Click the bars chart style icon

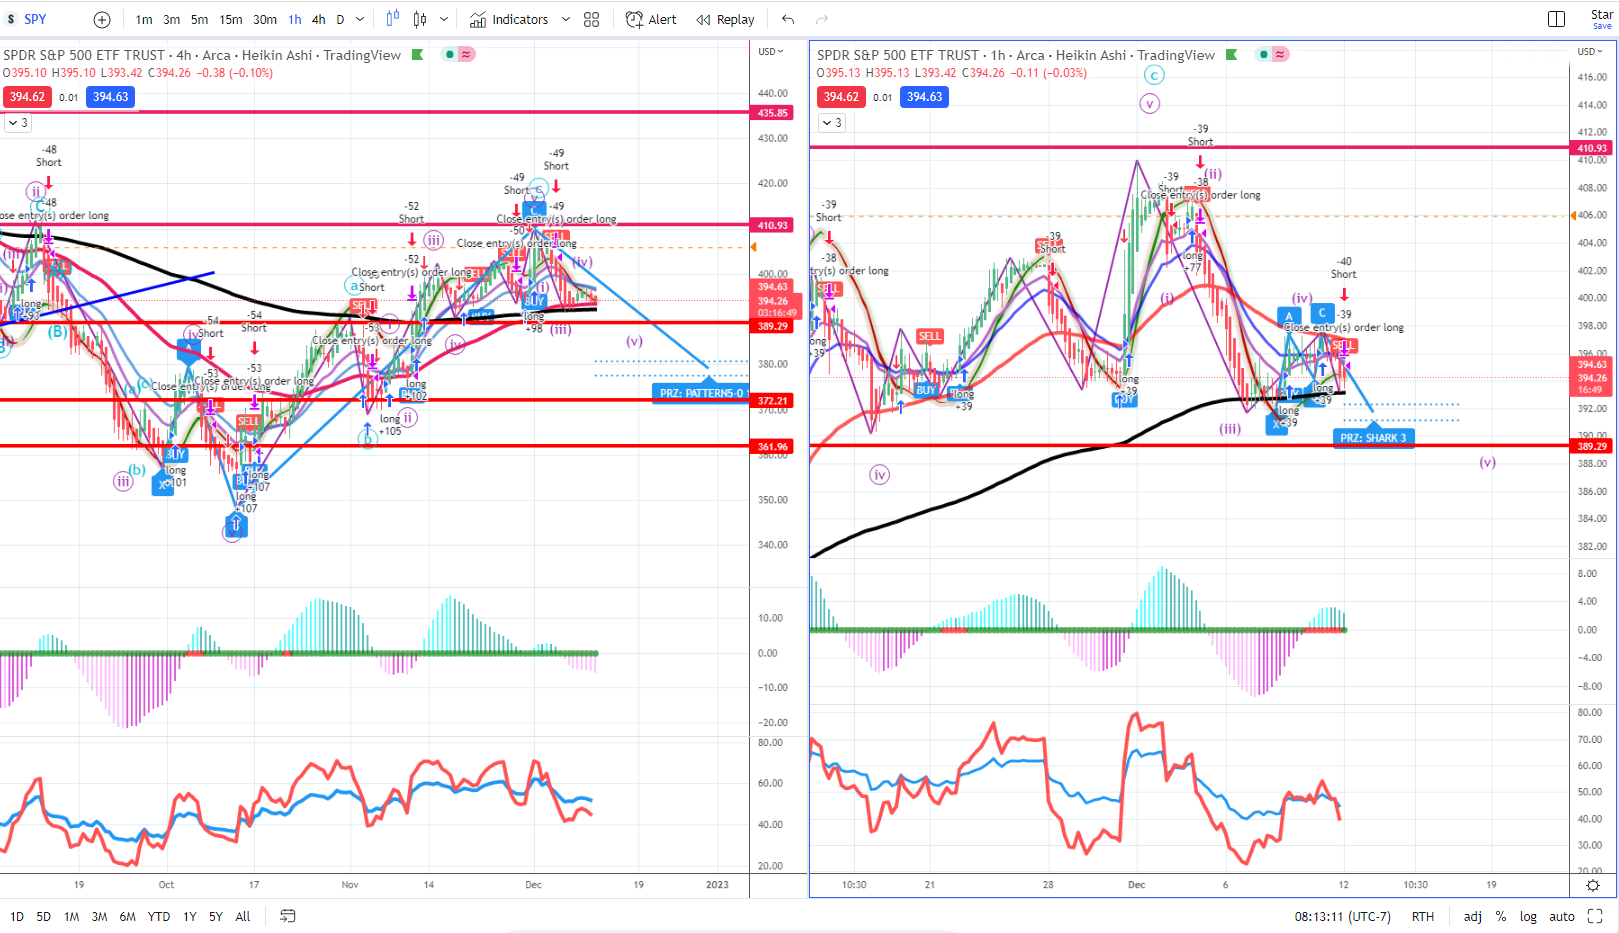click(x=392, y=19)
